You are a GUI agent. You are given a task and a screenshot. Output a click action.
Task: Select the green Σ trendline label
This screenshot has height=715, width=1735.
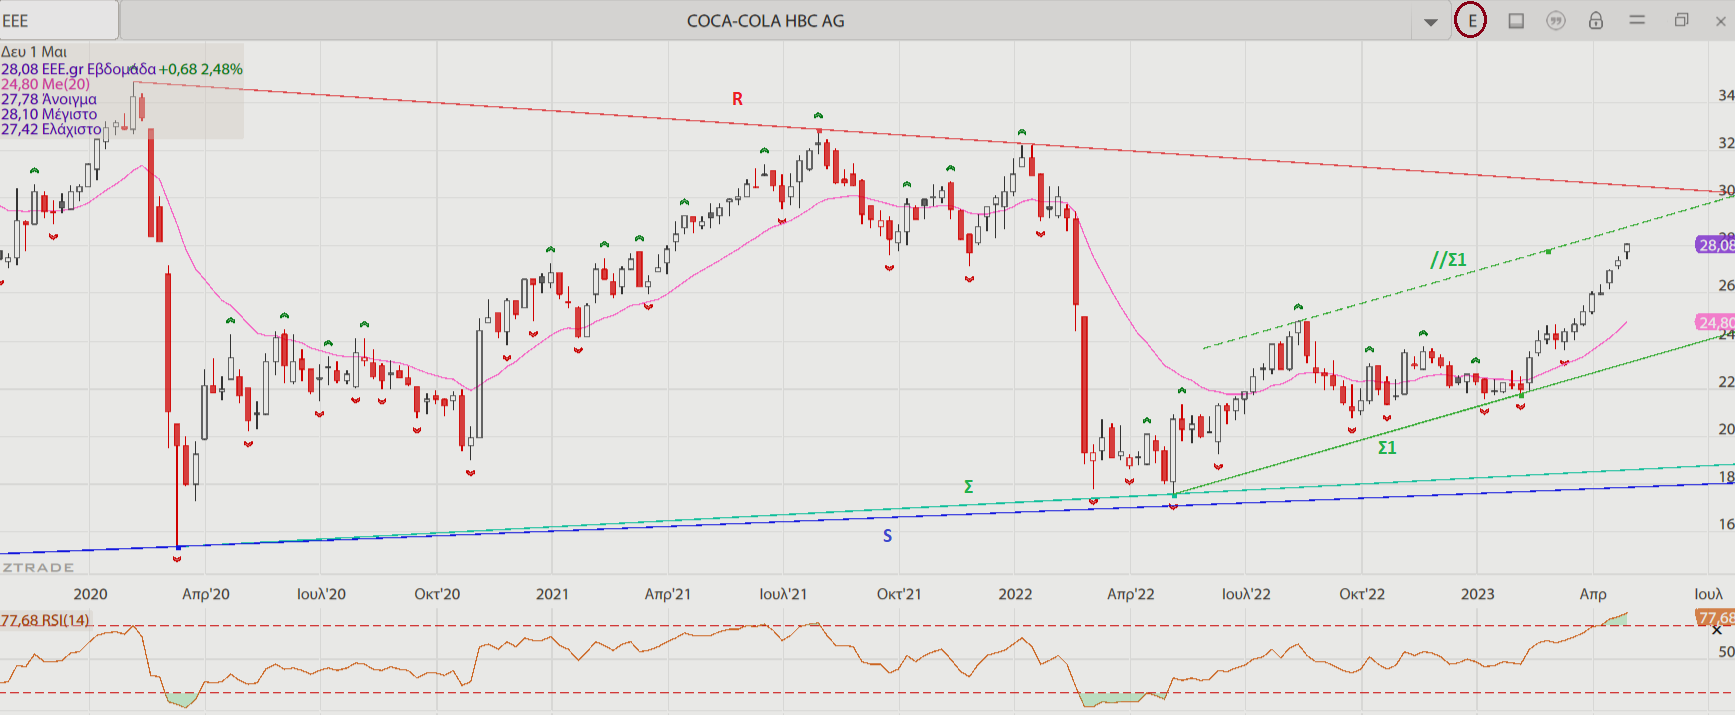pos(968,487)
